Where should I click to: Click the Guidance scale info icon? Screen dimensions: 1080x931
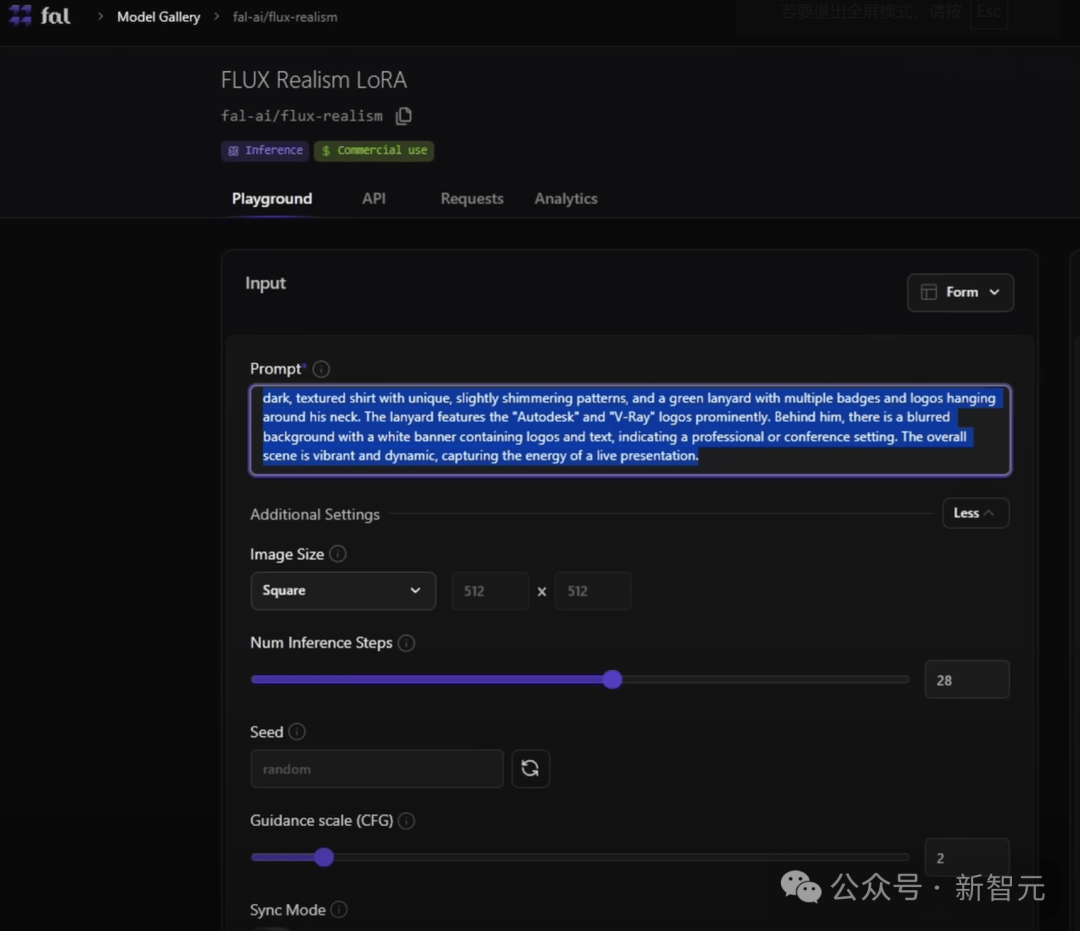[406, 821]
